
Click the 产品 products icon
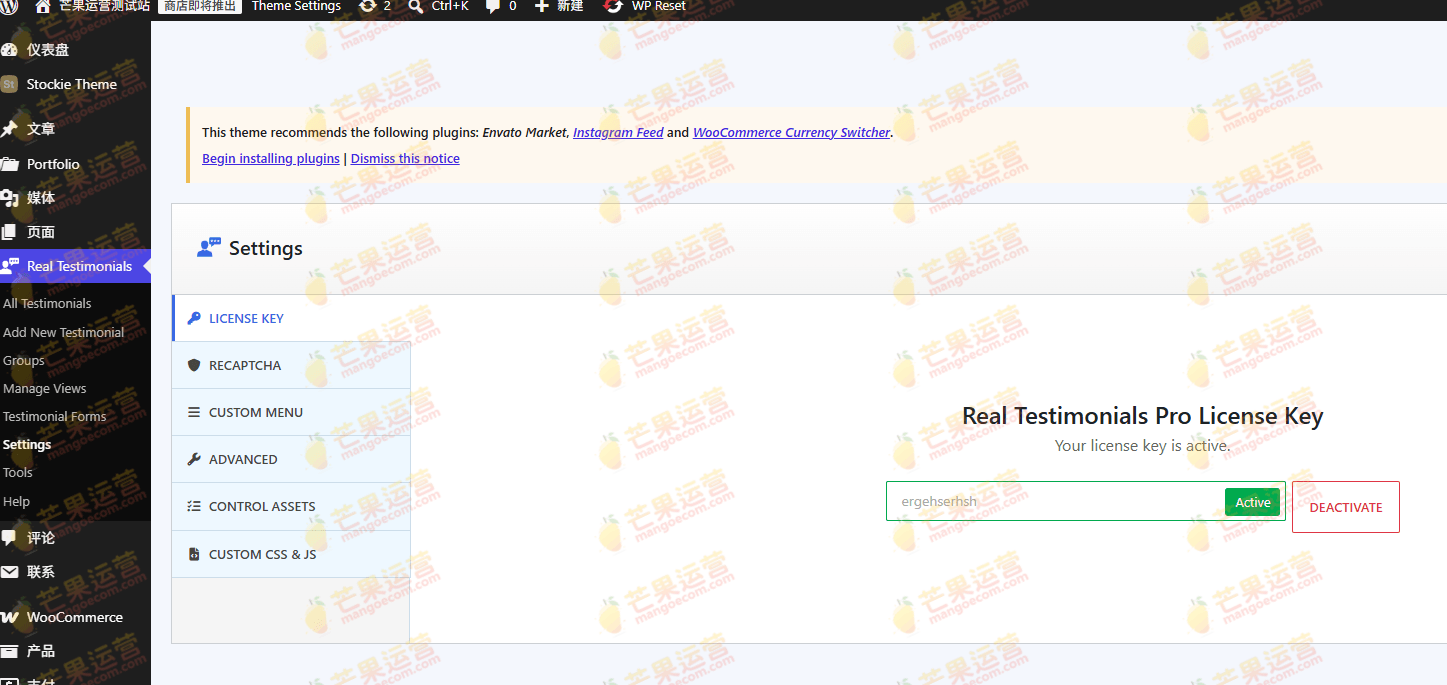(x=9, y=651)
